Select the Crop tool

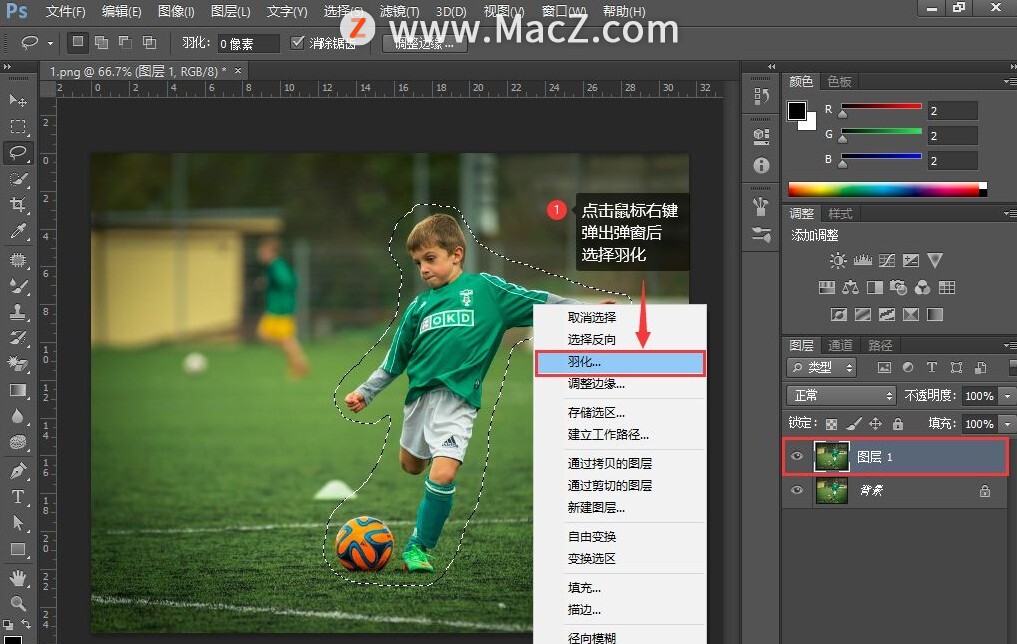(18, 205)
